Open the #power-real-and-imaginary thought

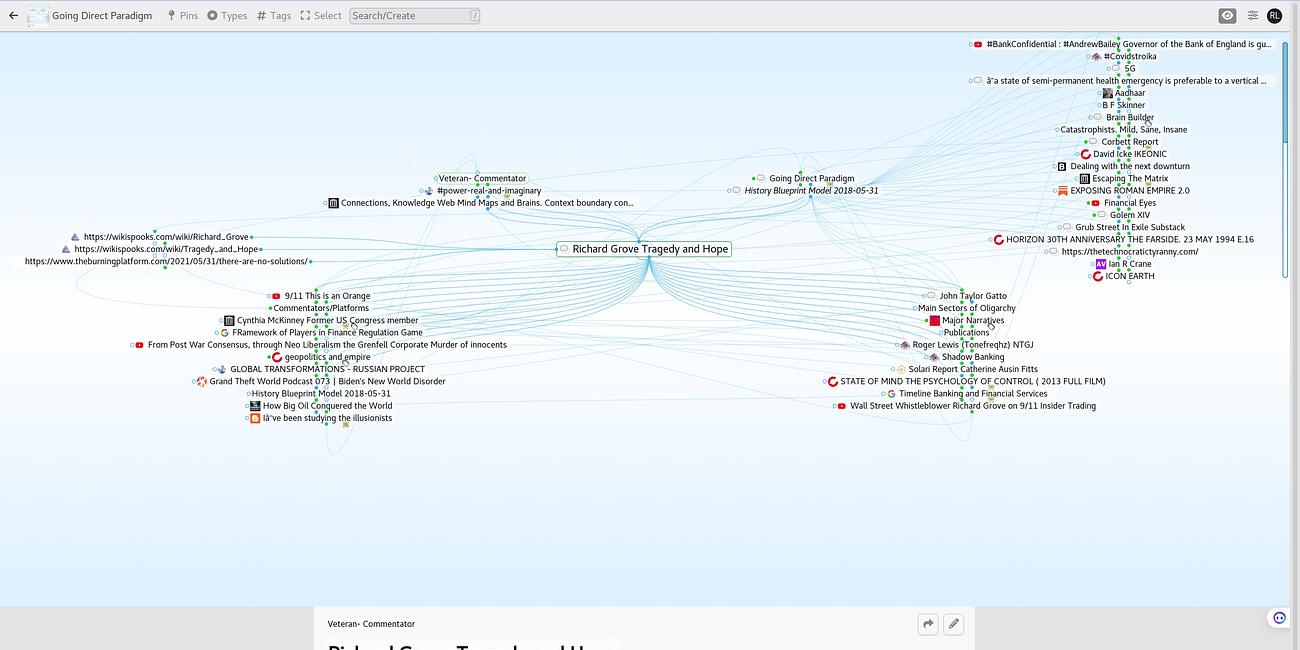(x=489, y=190)
